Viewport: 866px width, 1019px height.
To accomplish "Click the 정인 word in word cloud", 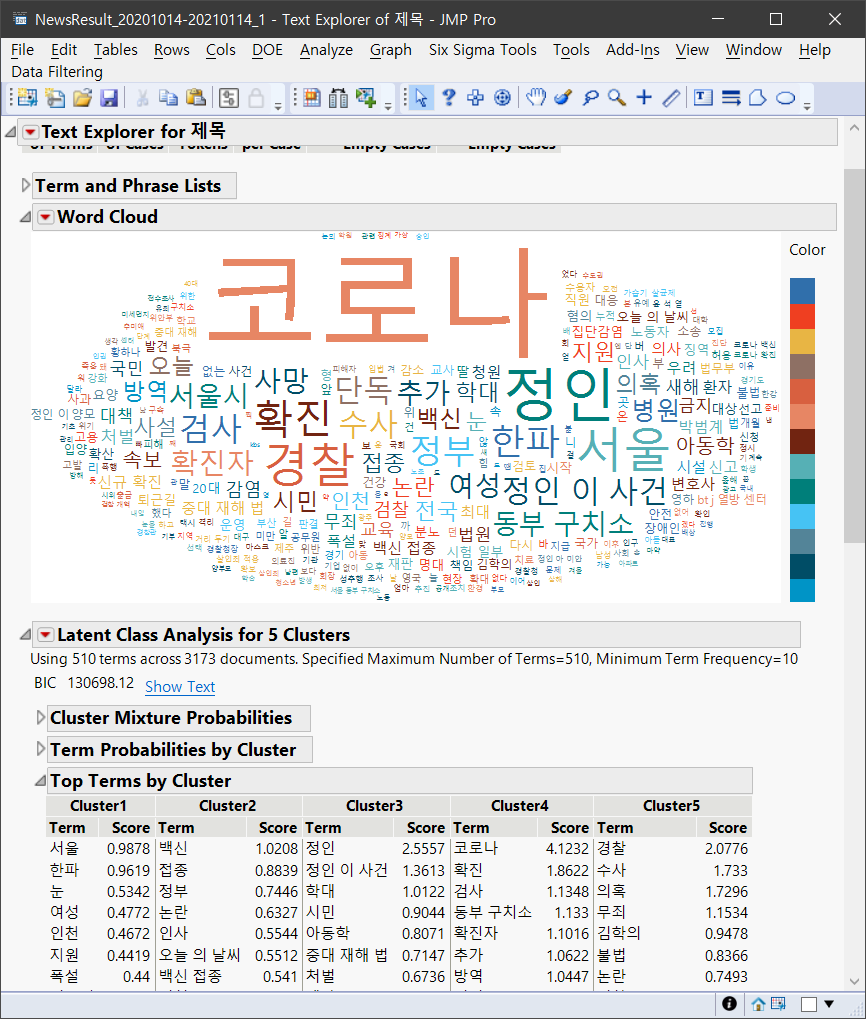I will click(x=559, y=393).
